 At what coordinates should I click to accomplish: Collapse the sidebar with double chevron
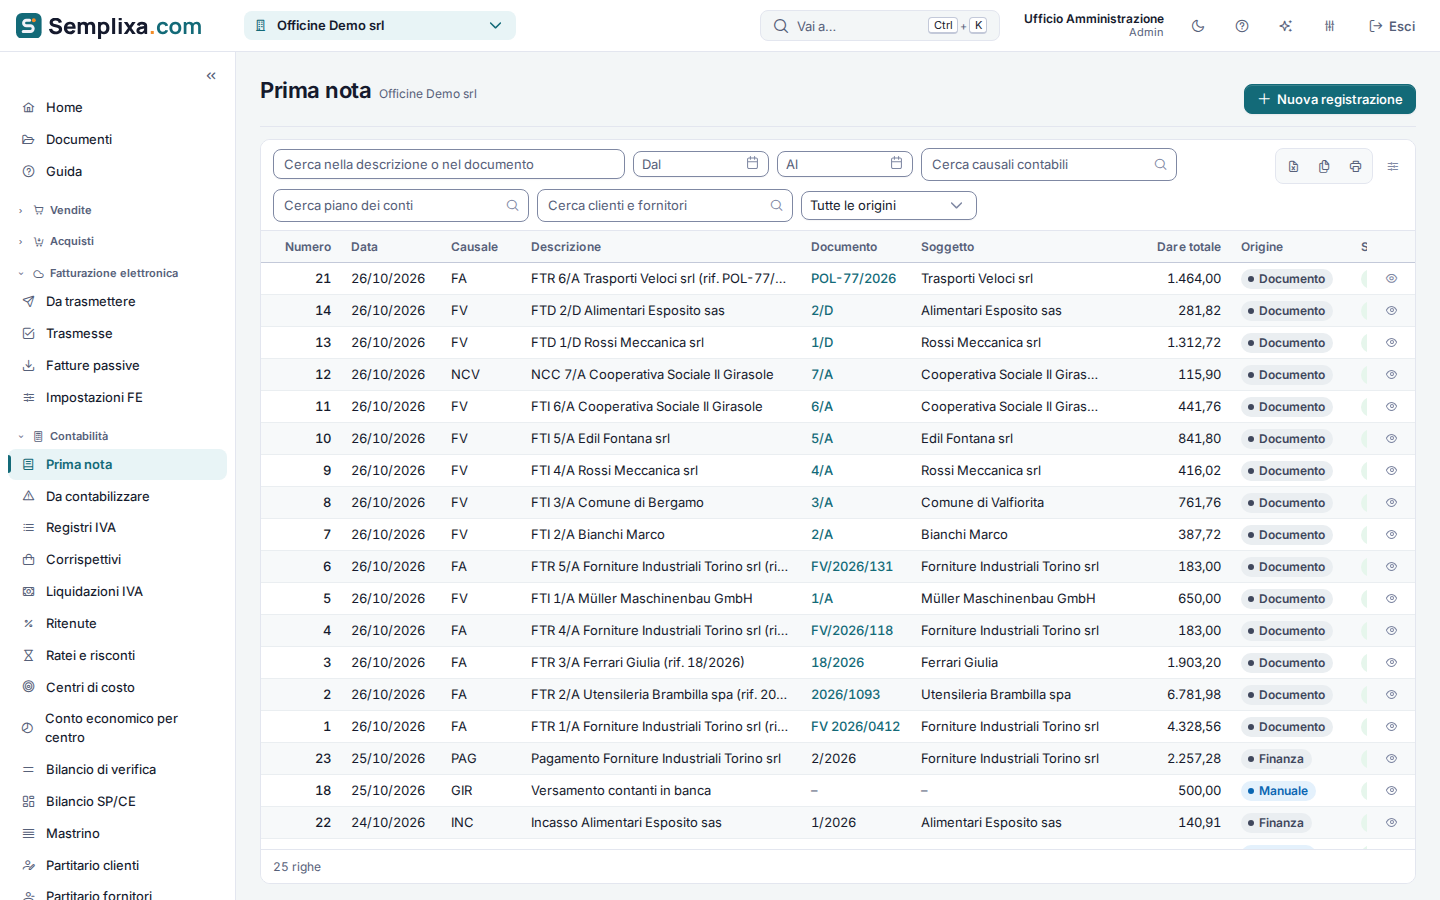tap(211, 76)
